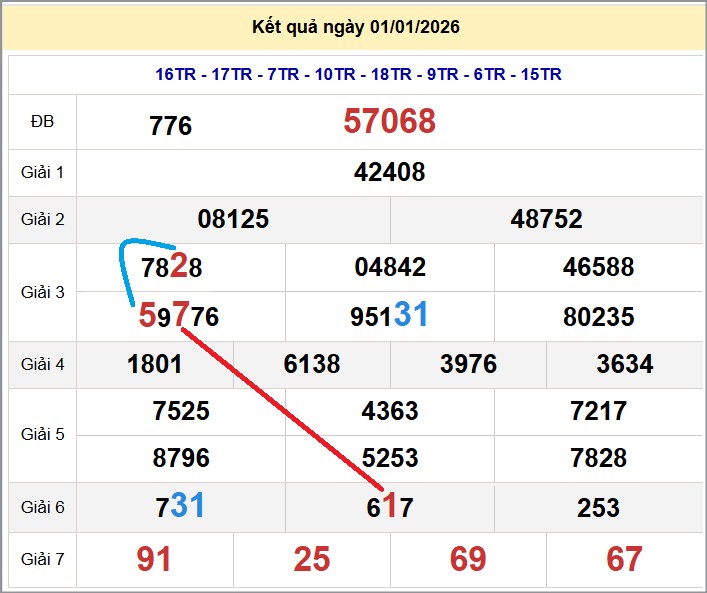Click the red Giải 7 number 91

[154, 559]
